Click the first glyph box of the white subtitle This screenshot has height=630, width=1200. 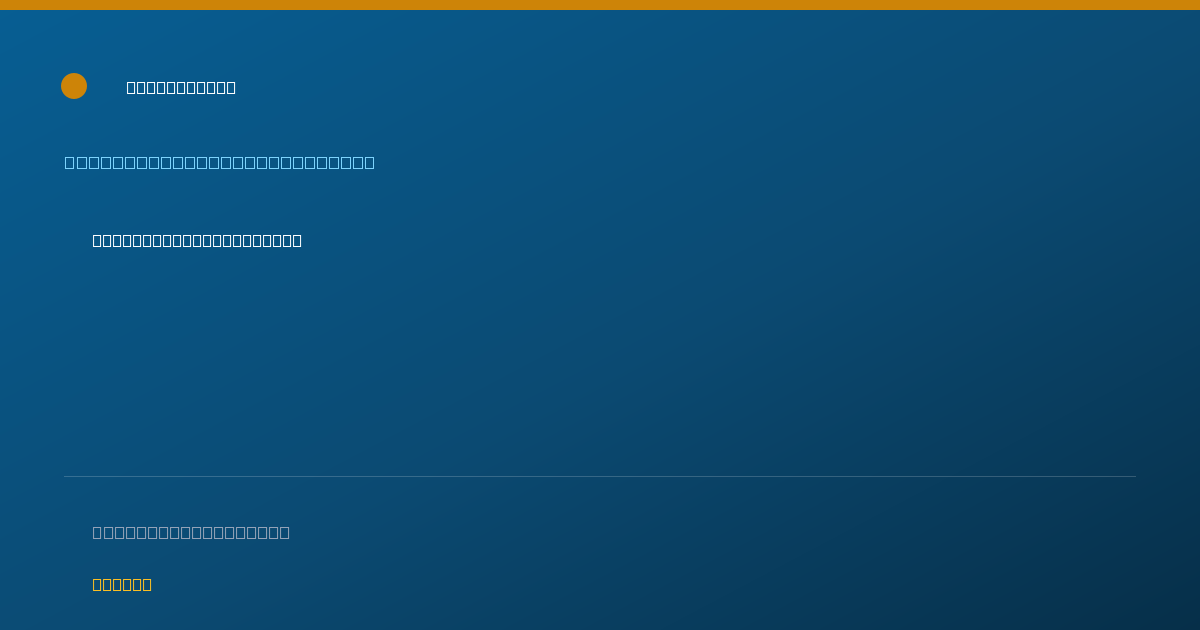[97, 240]
